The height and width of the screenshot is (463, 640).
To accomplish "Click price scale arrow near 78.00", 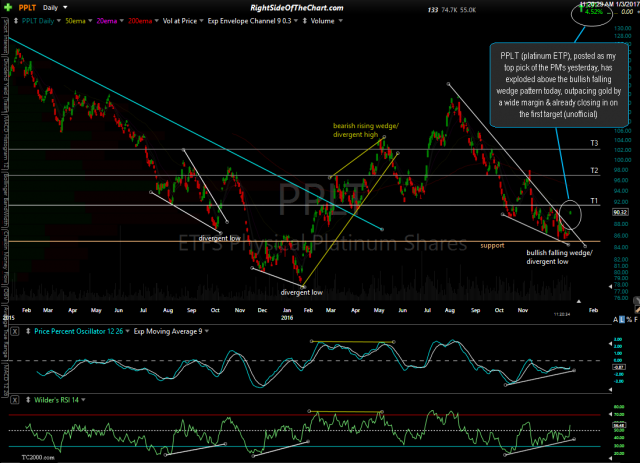I will [611, 287].
